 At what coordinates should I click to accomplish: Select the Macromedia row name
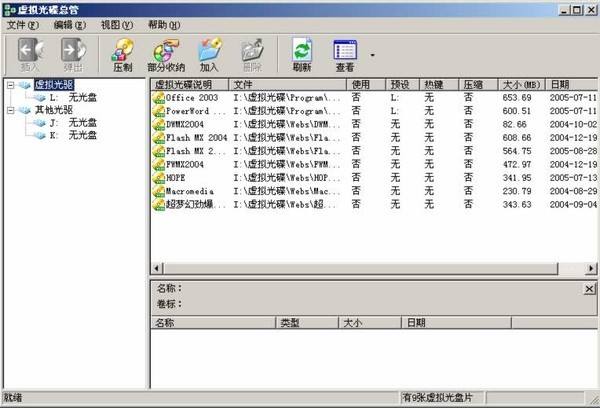[x=190, y=191]
